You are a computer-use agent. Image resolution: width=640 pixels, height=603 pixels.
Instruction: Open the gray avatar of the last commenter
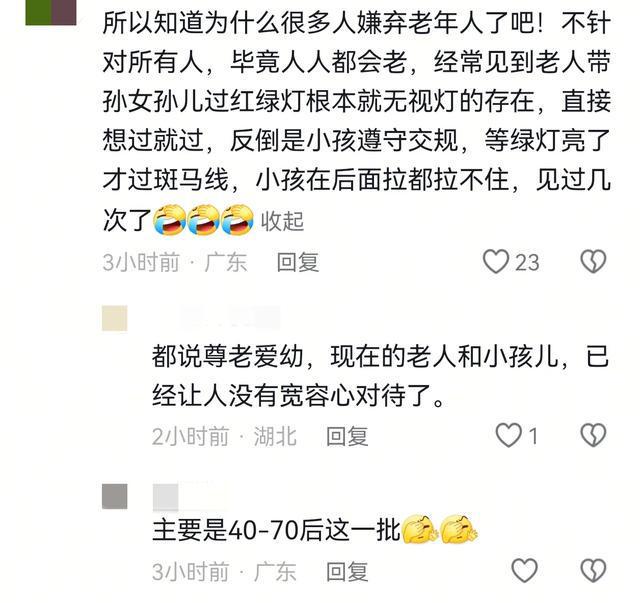(115, 496)
